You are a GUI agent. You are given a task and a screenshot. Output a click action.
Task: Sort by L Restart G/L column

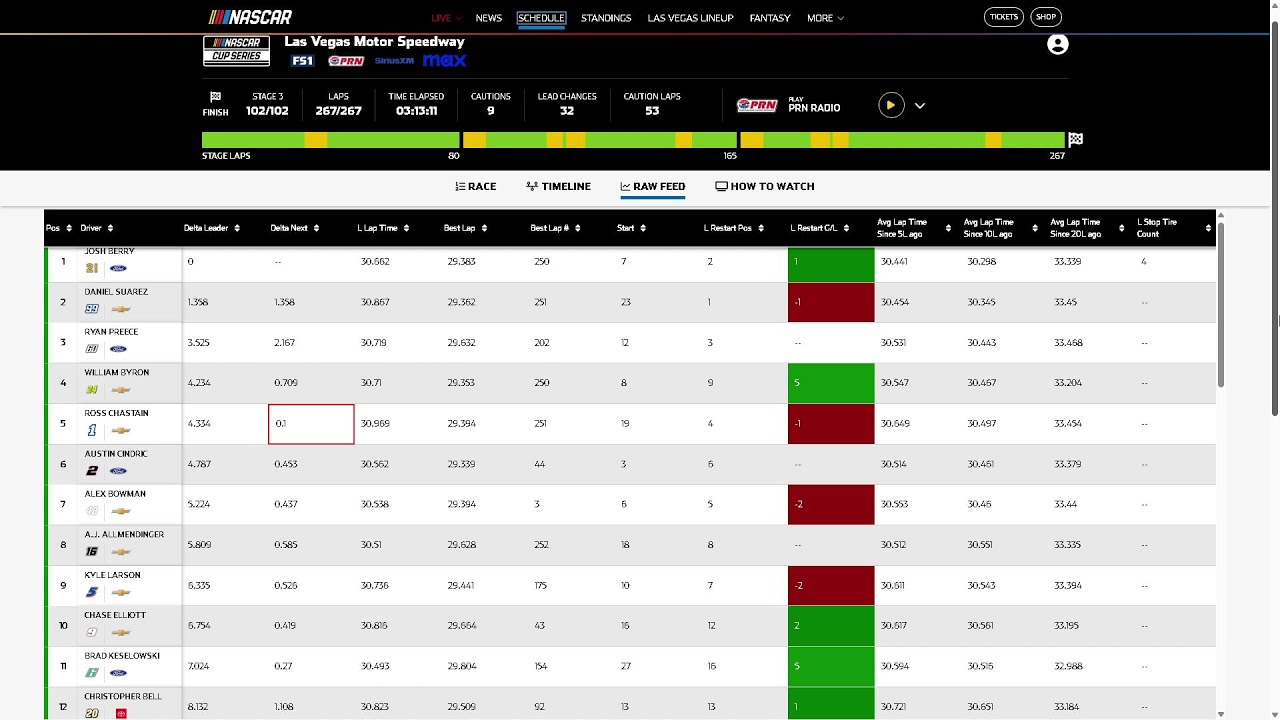coord(820,228)
